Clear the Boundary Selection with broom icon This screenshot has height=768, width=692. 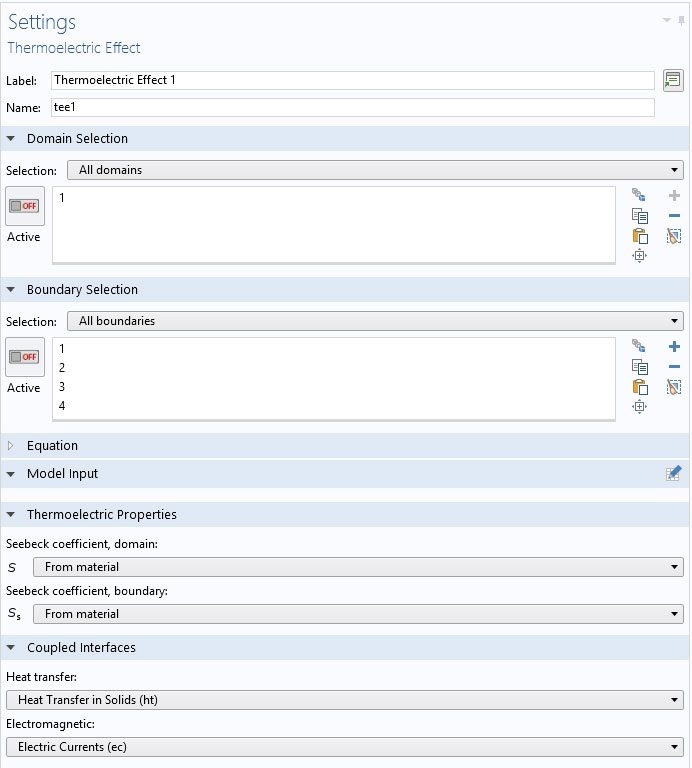tap(674, 387)
